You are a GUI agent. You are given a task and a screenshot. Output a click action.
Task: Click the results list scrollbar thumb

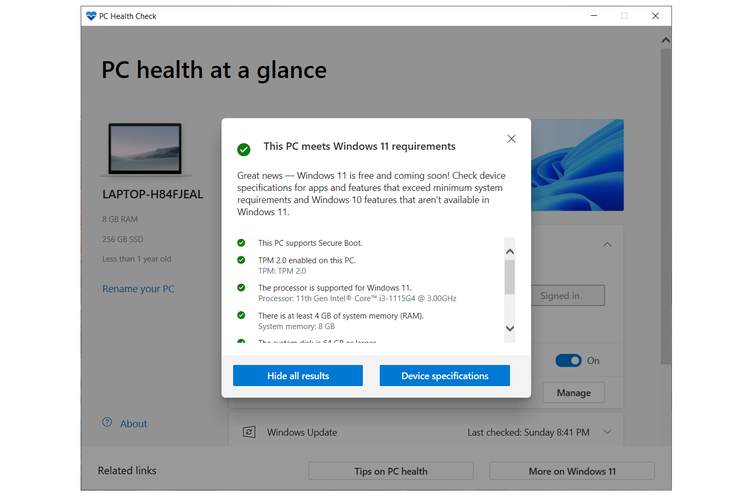510,277
